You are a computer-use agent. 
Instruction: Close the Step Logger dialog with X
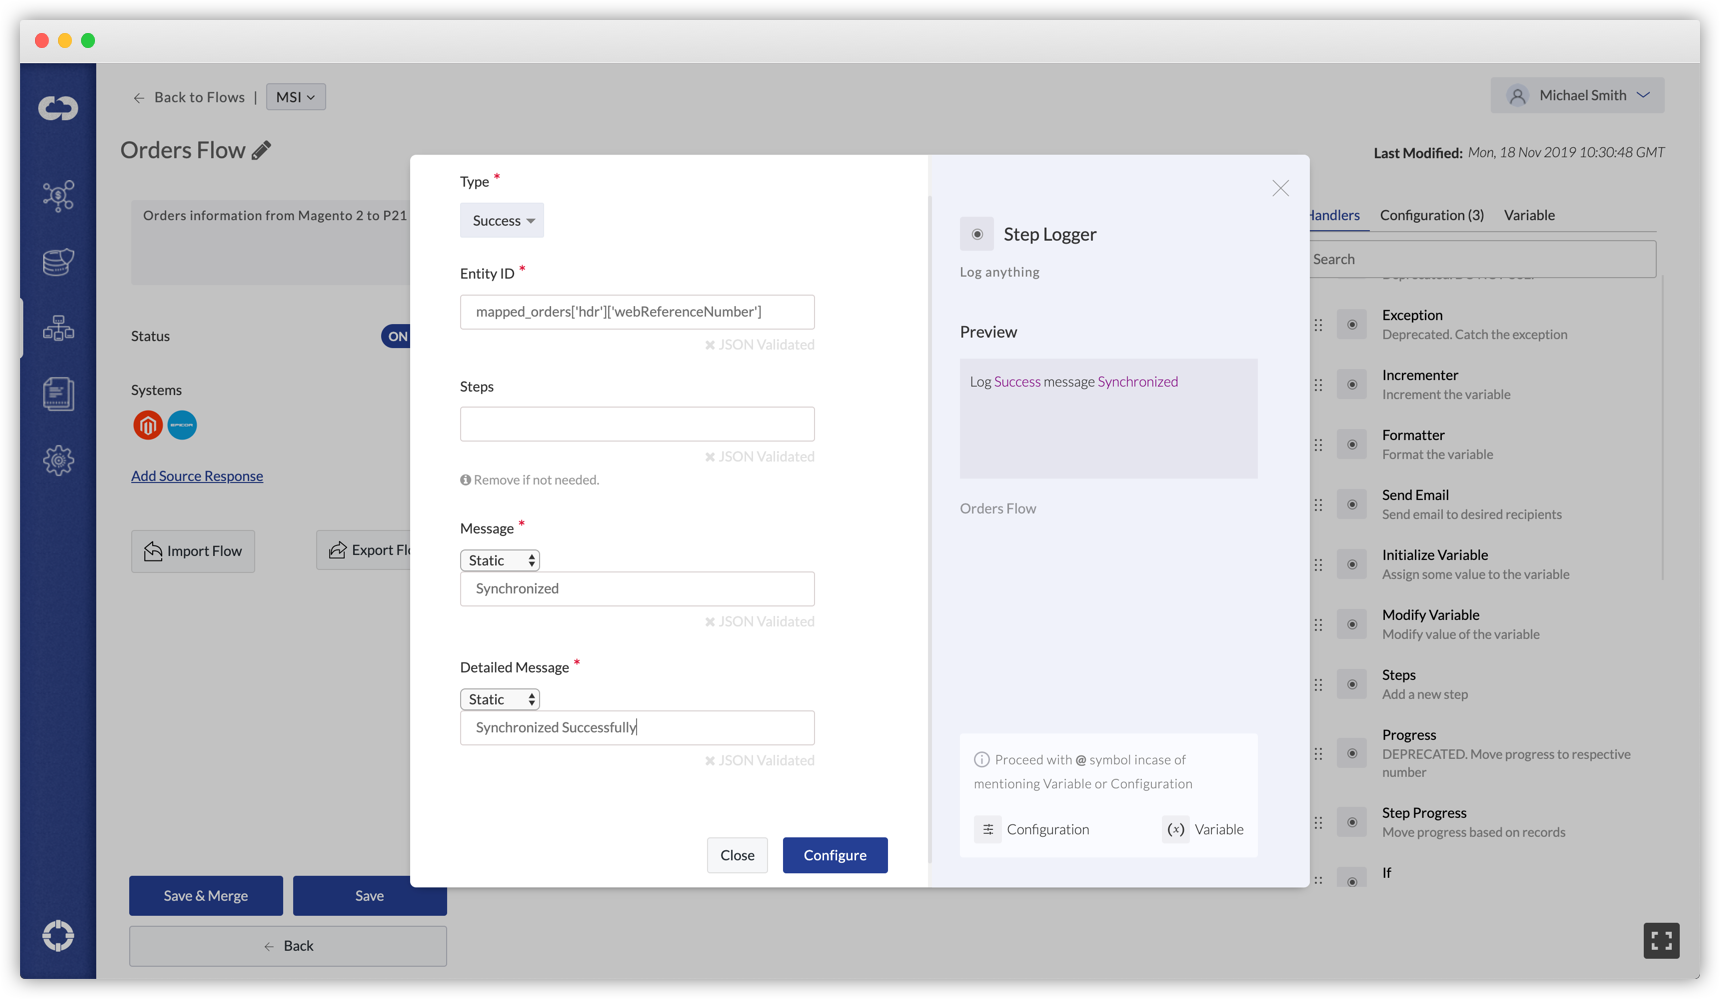pyautogui.click(x=1281, y=188)
